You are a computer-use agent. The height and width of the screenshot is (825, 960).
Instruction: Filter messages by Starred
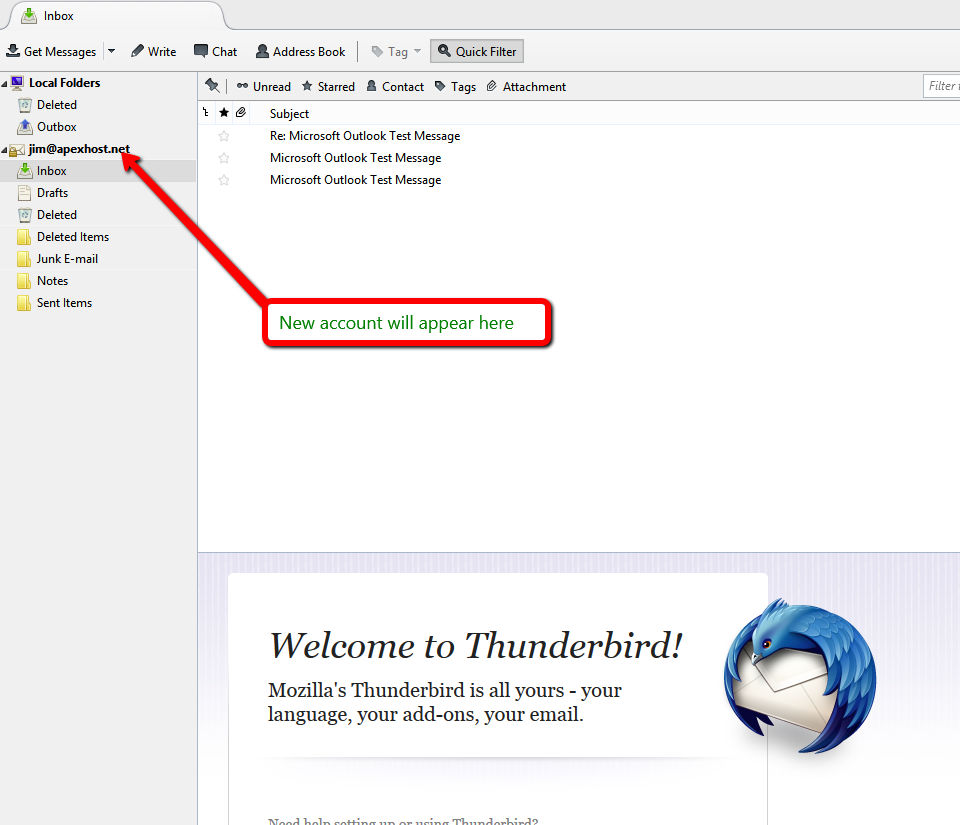pos(328,87)
